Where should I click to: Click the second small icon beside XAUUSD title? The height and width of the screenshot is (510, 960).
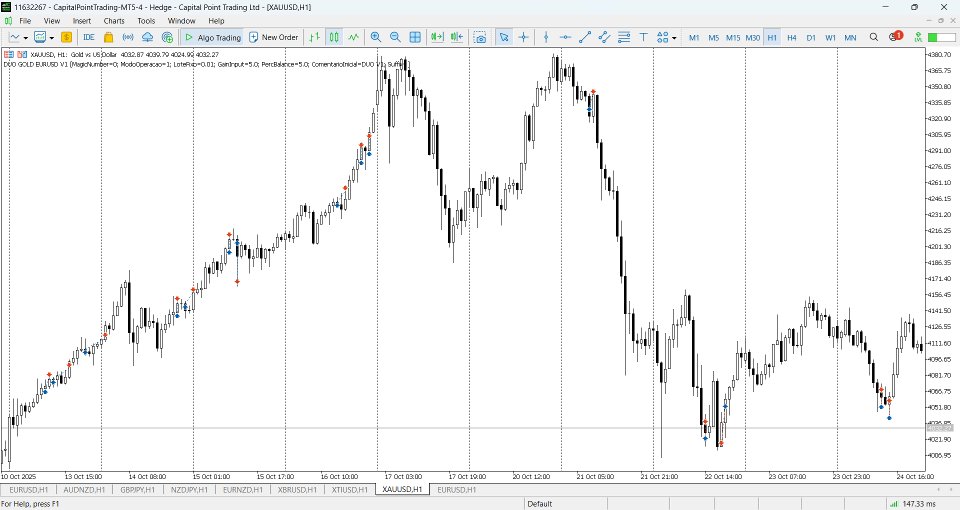click(22, 54)
